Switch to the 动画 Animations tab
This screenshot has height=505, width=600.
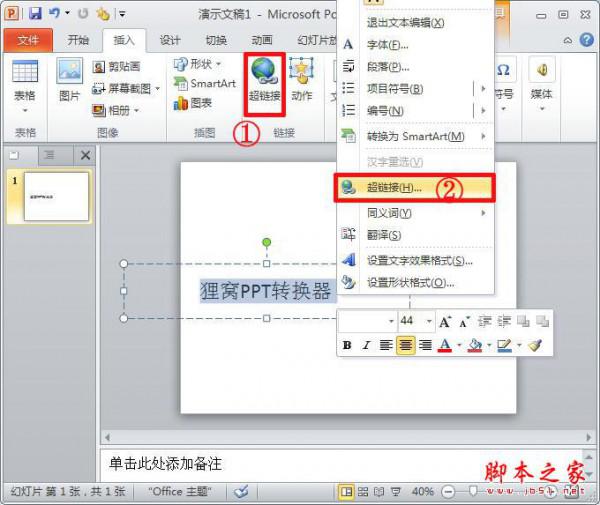pyautogui.click(x=262, y=40)
